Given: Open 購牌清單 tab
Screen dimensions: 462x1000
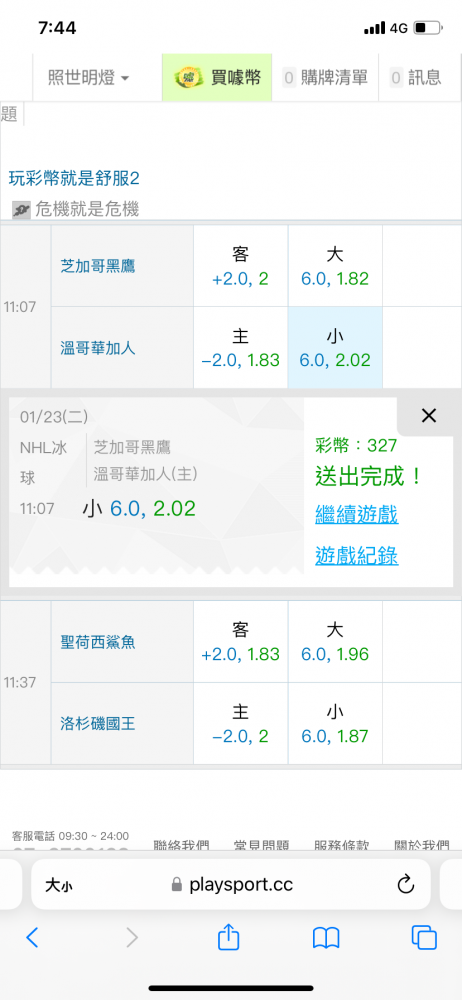Looking at the screenshot, I should pyautogui.click(x=325, y=78).
